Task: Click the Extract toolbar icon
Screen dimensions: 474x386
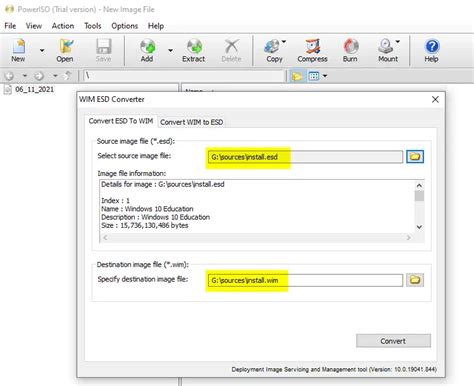Action: (194, 50)
